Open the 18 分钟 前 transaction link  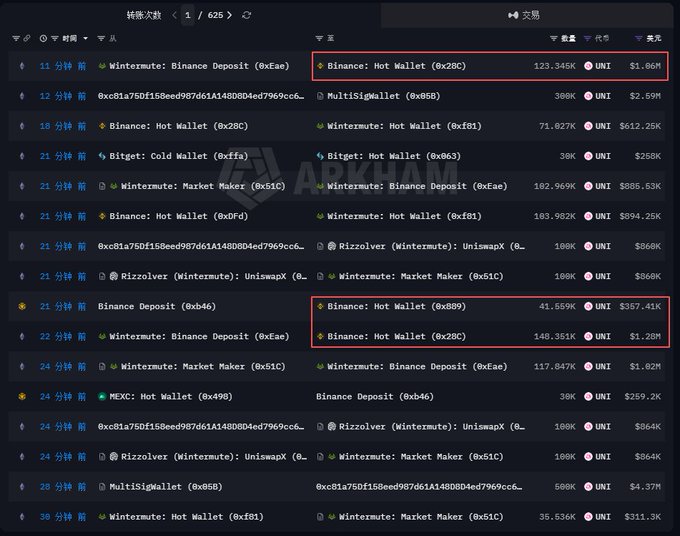[63, 126]
